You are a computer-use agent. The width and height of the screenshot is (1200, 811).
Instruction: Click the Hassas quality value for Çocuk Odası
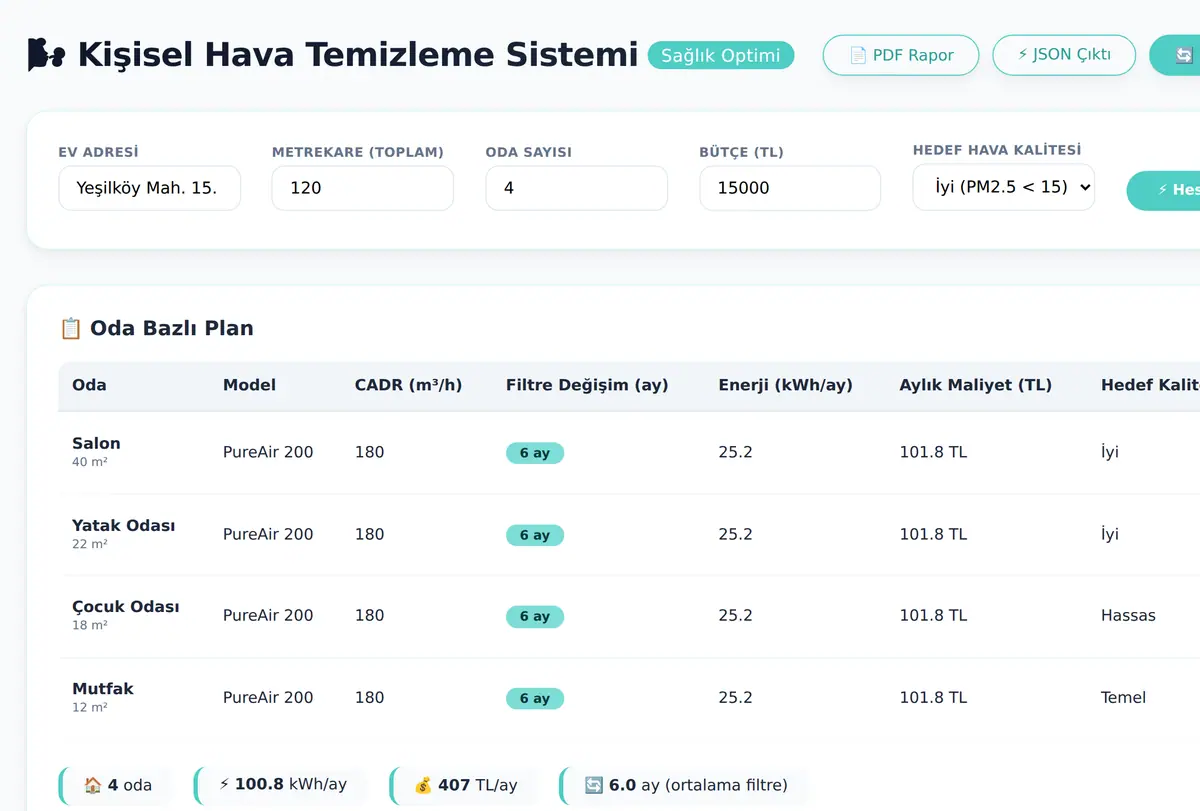1128,615
